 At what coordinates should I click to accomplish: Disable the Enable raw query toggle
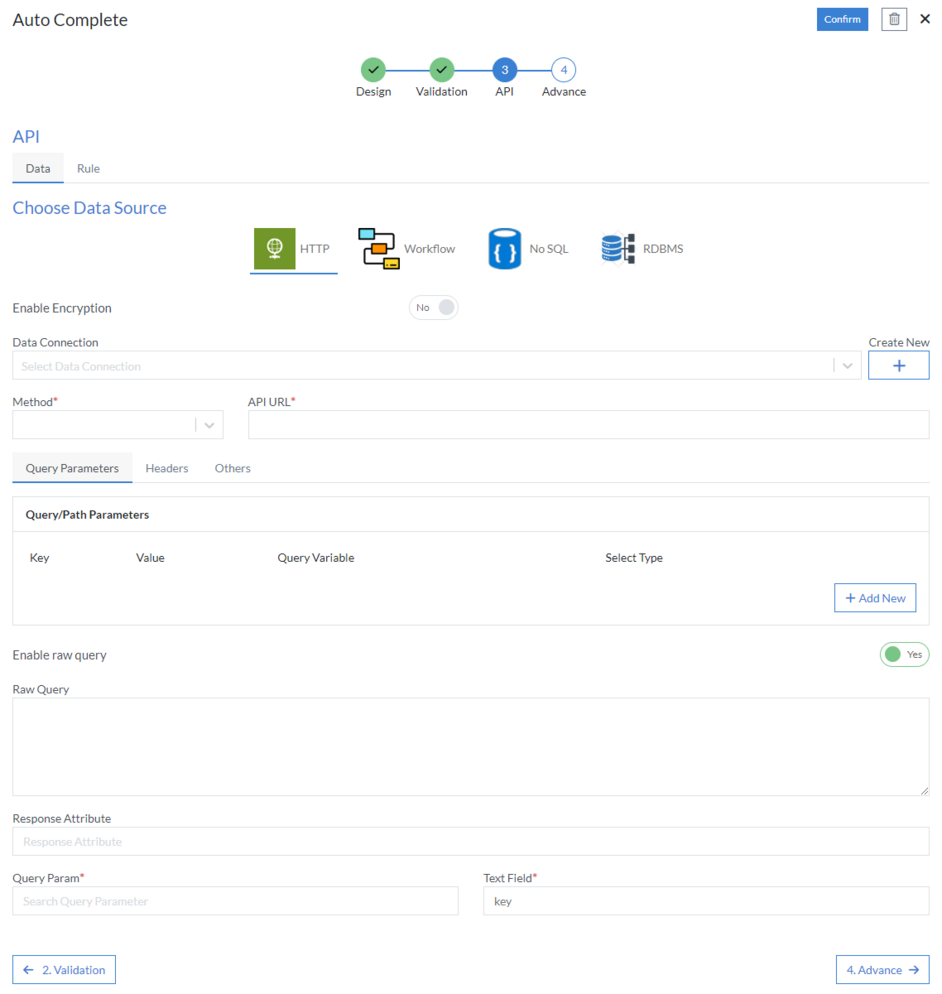point(904,655)
